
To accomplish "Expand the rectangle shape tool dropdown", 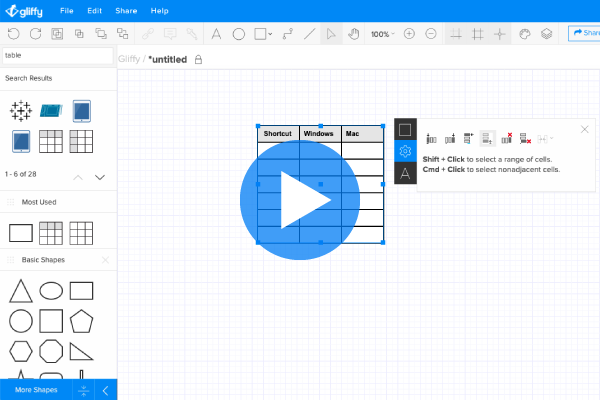I will coord(271,34).
